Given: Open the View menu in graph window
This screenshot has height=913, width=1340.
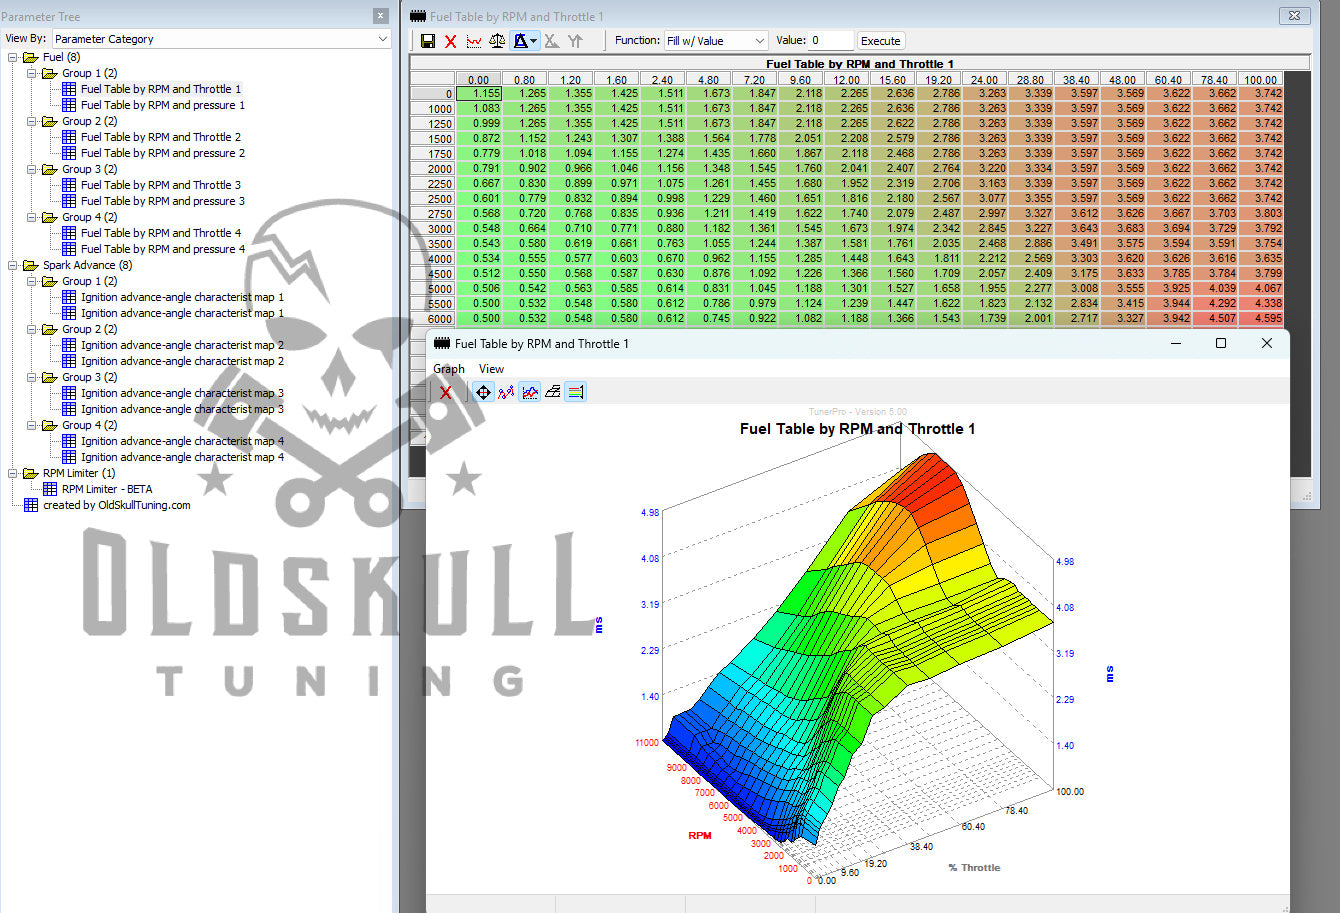Looking at the screenshot, I should click(491, 369).
